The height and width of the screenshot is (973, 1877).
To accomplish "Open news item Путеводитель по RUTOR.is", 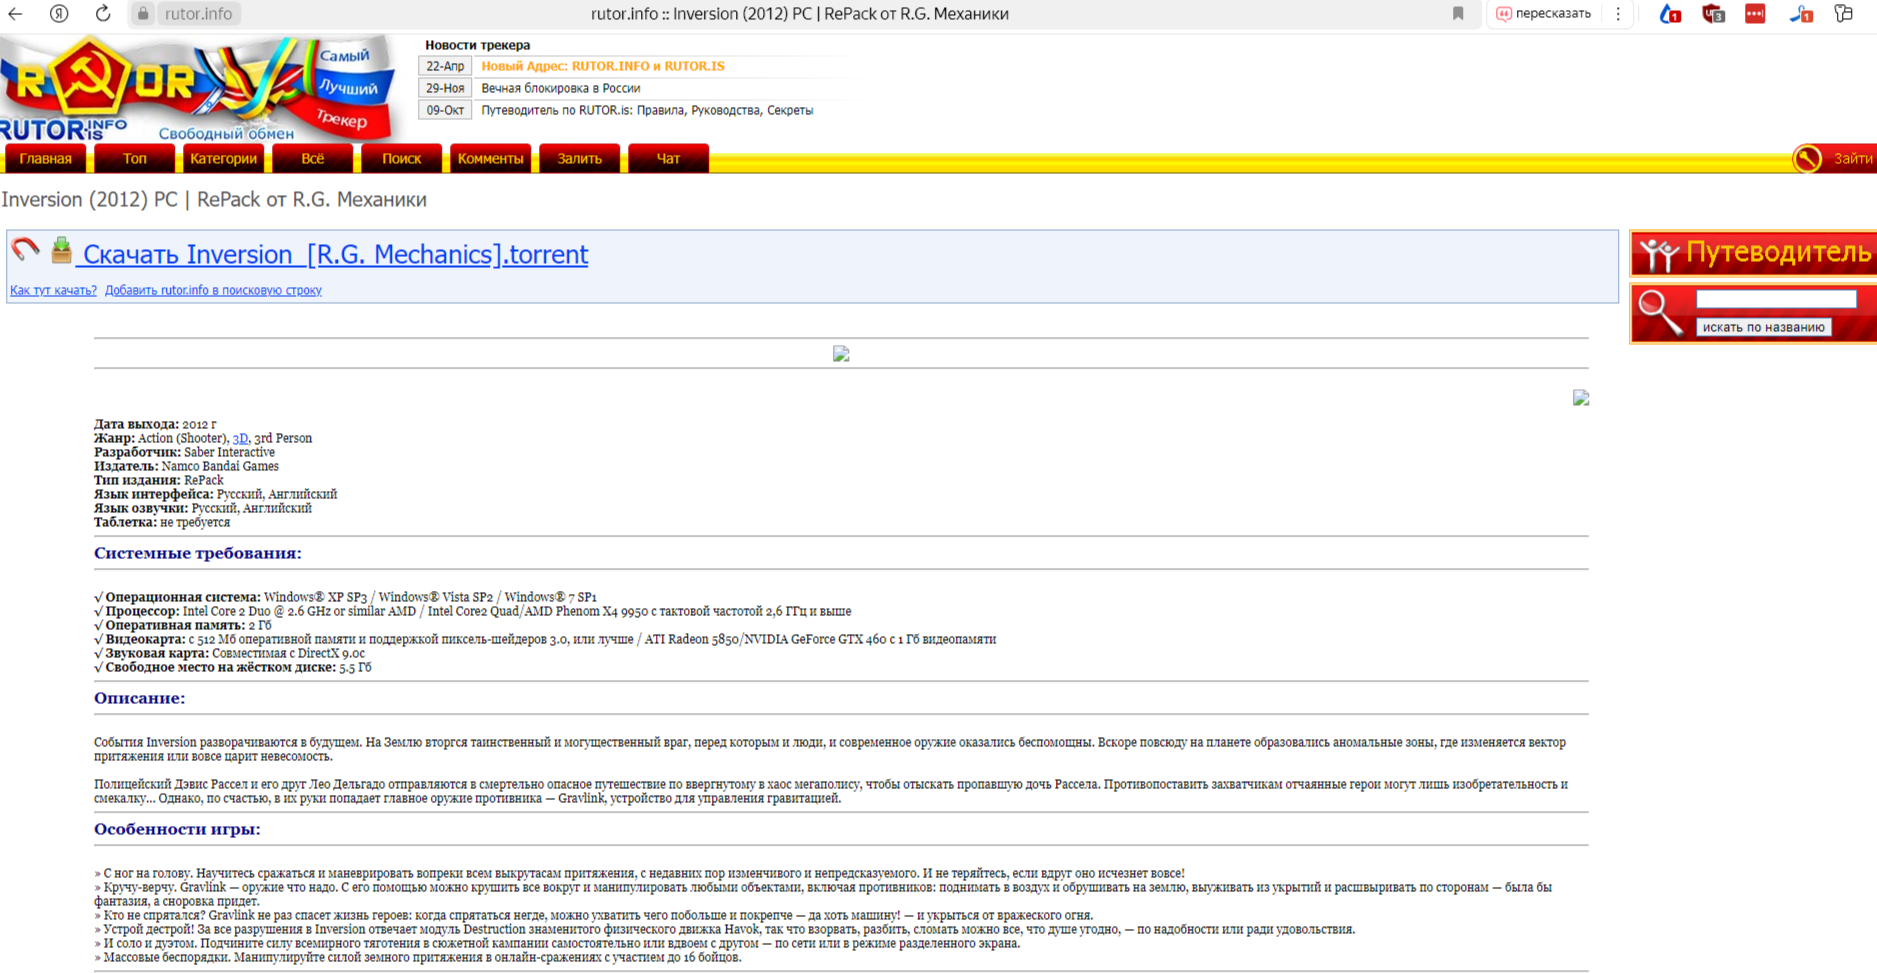I will [647, 110].
